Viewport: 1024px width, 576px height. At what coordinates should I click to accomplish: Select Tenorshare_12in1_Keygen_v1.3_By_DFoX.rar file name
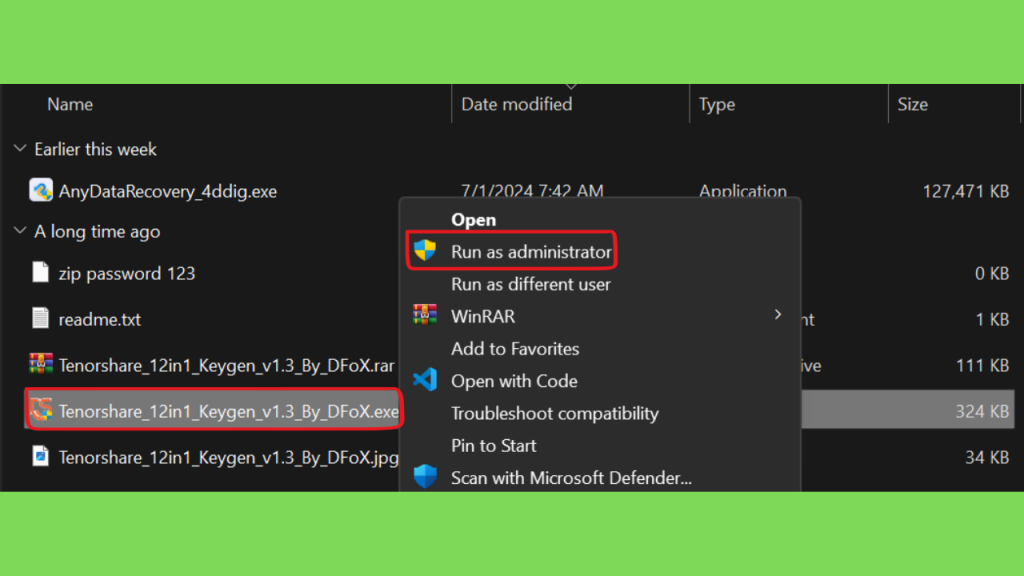point(227,365)
